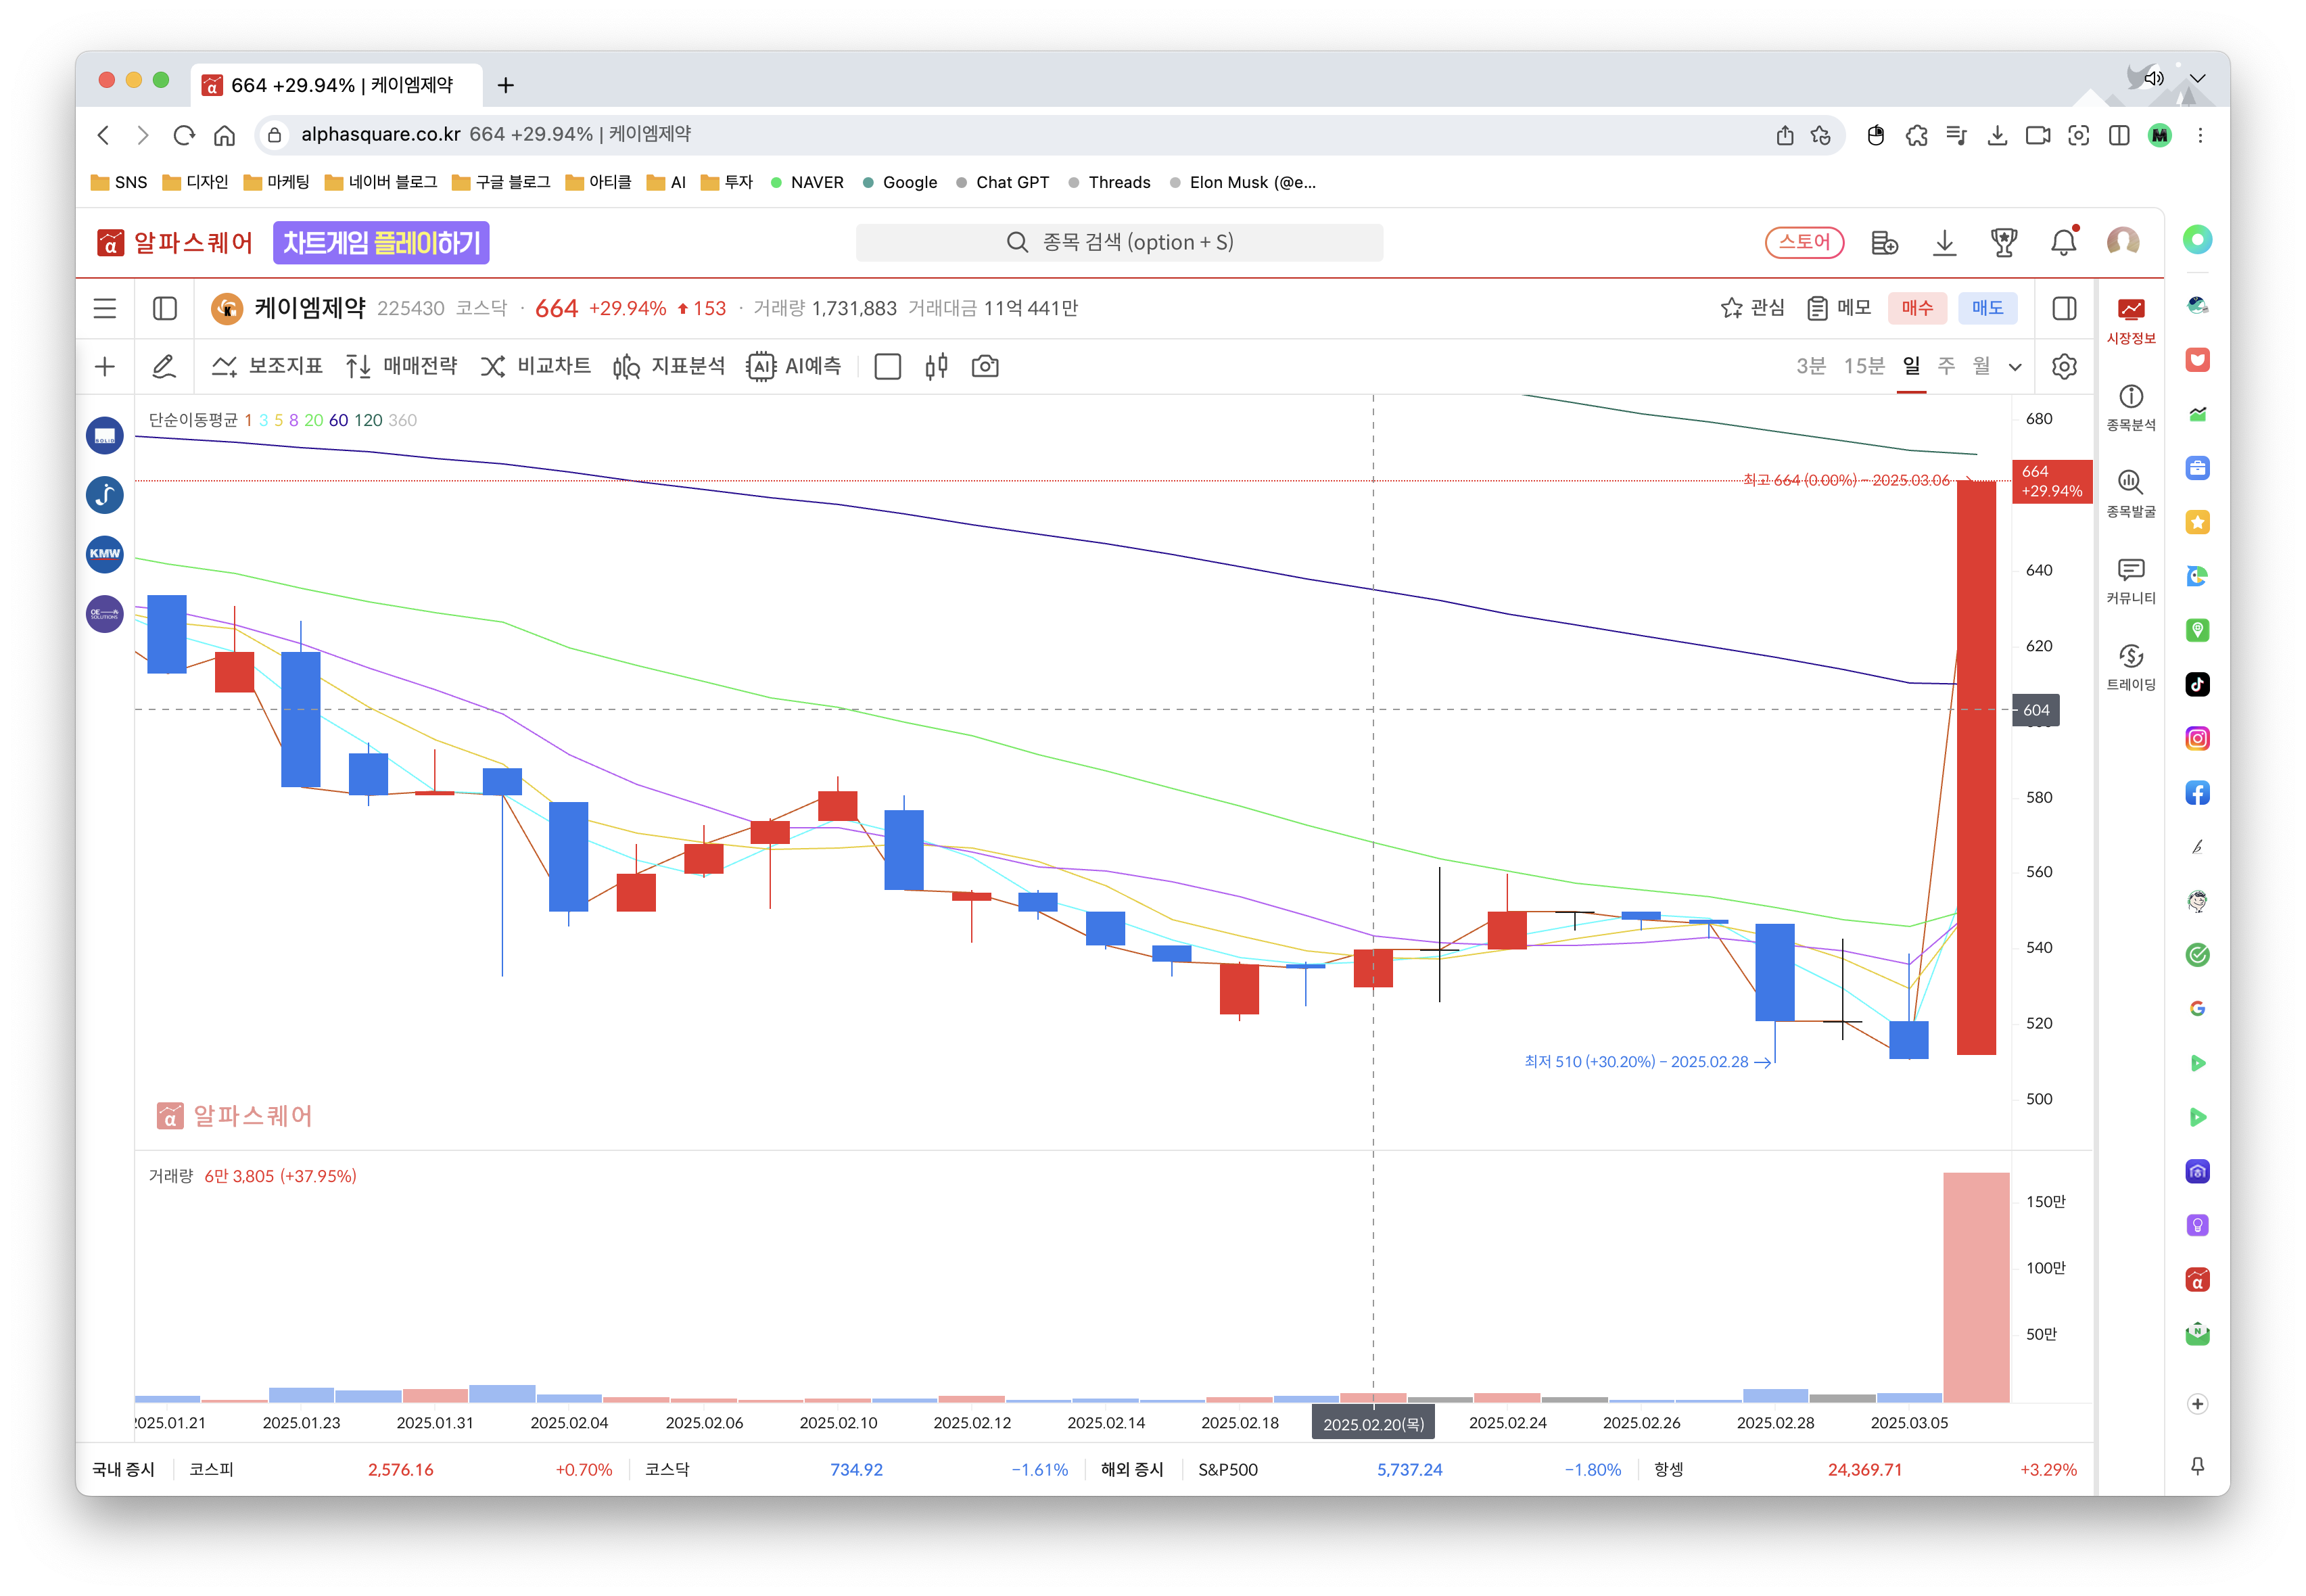This screenshot has width=2306, height=1596.
Task: Open TikTok in browser sidebar
Action: tap(2197, 685)
